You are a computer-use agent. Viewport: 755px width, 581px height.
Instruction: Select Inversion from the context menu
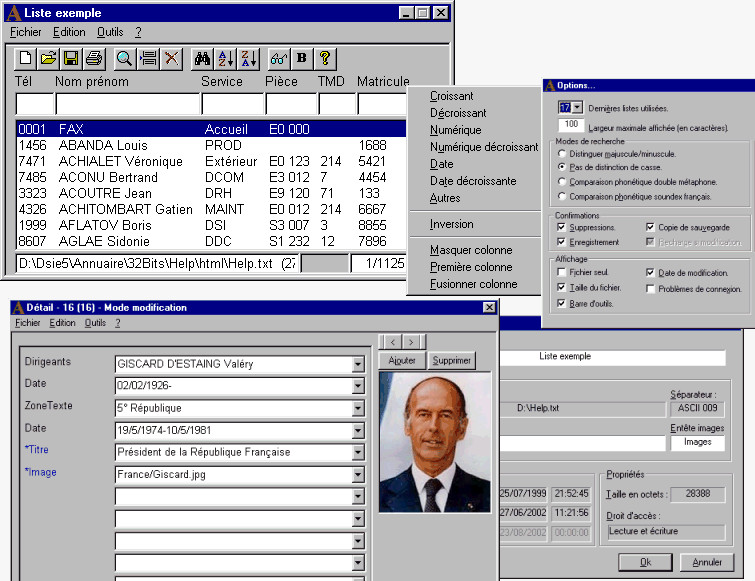pyautogui.click(x=452, y=224)
